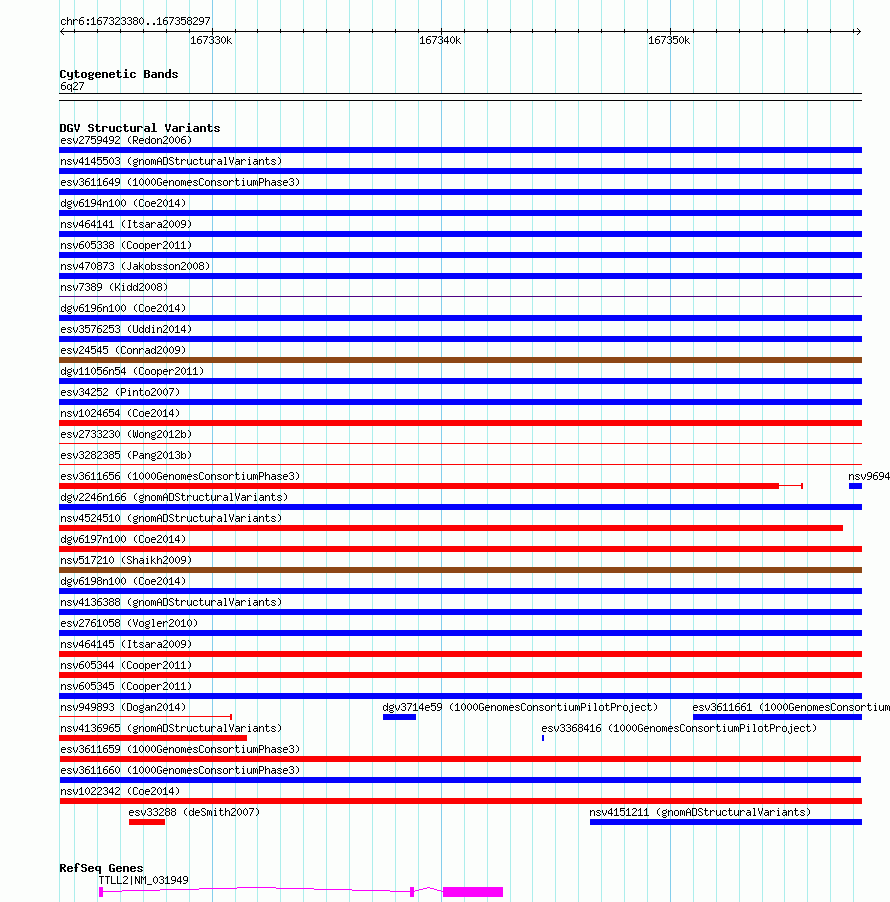Open esv3368416 (1000GenomesConsortiumPilotProject) label
This screenshot has width=890, height=902.
click(679, 728)
